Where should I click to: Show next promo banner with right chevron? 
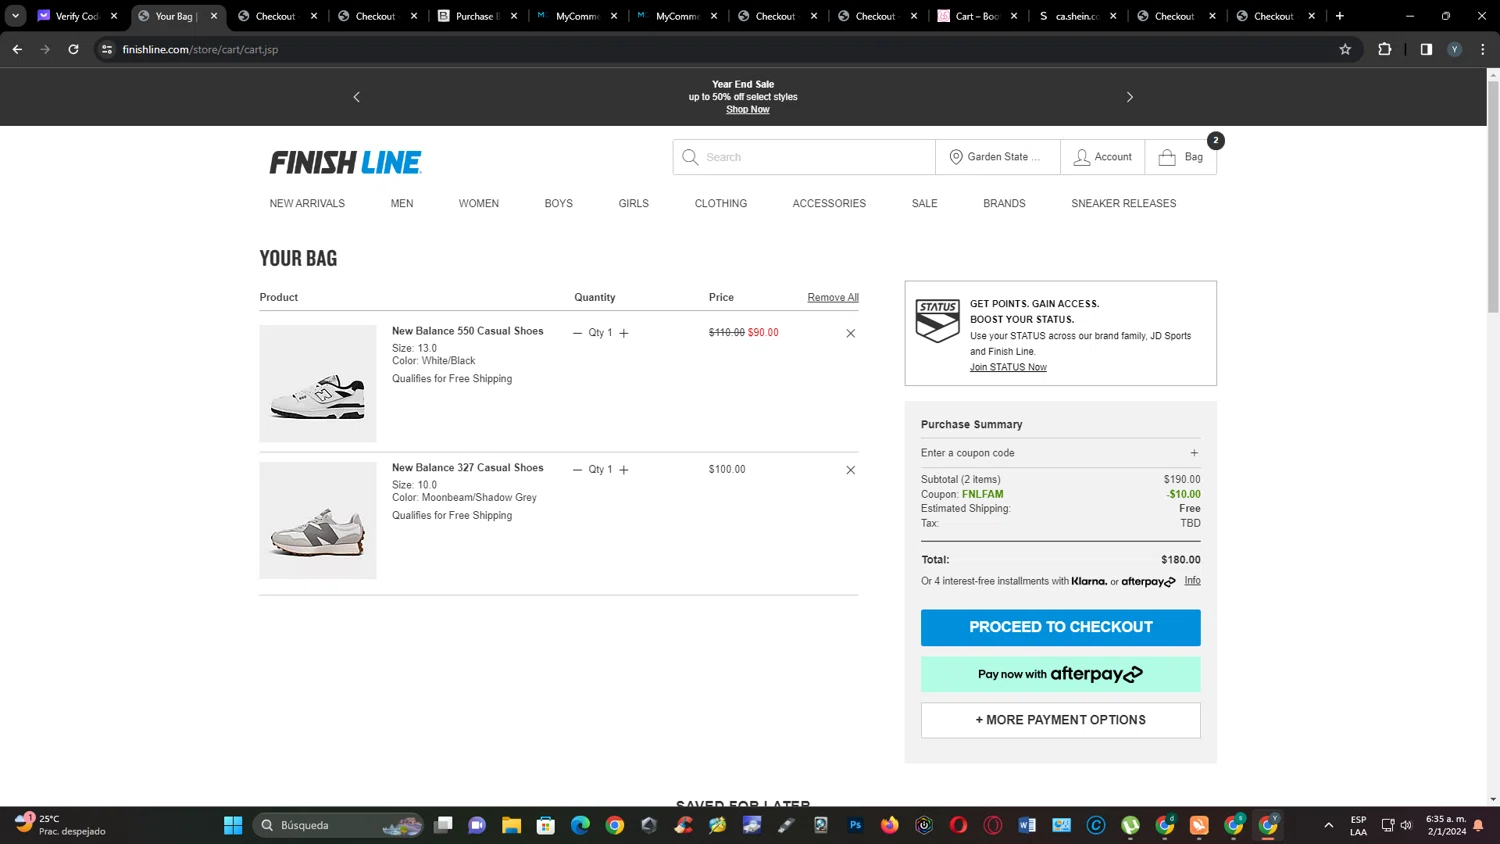(1130, 97)
